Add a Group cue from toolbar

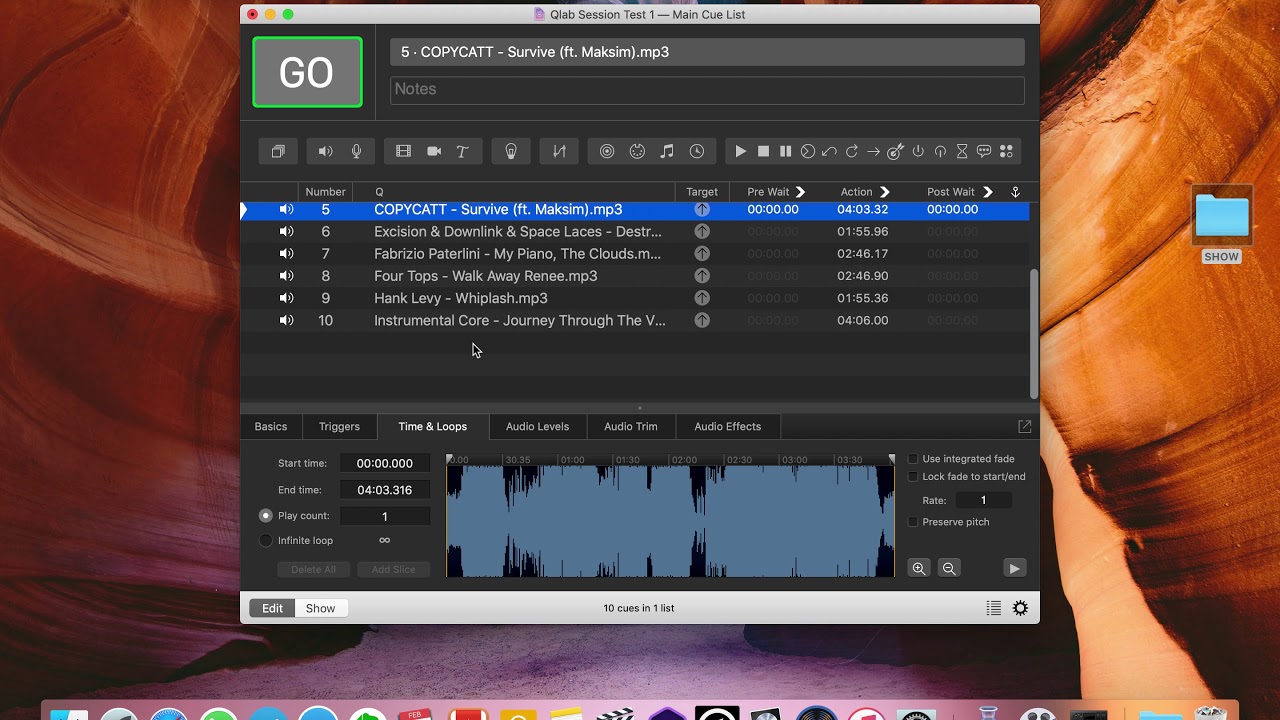[x=278, y=151]
